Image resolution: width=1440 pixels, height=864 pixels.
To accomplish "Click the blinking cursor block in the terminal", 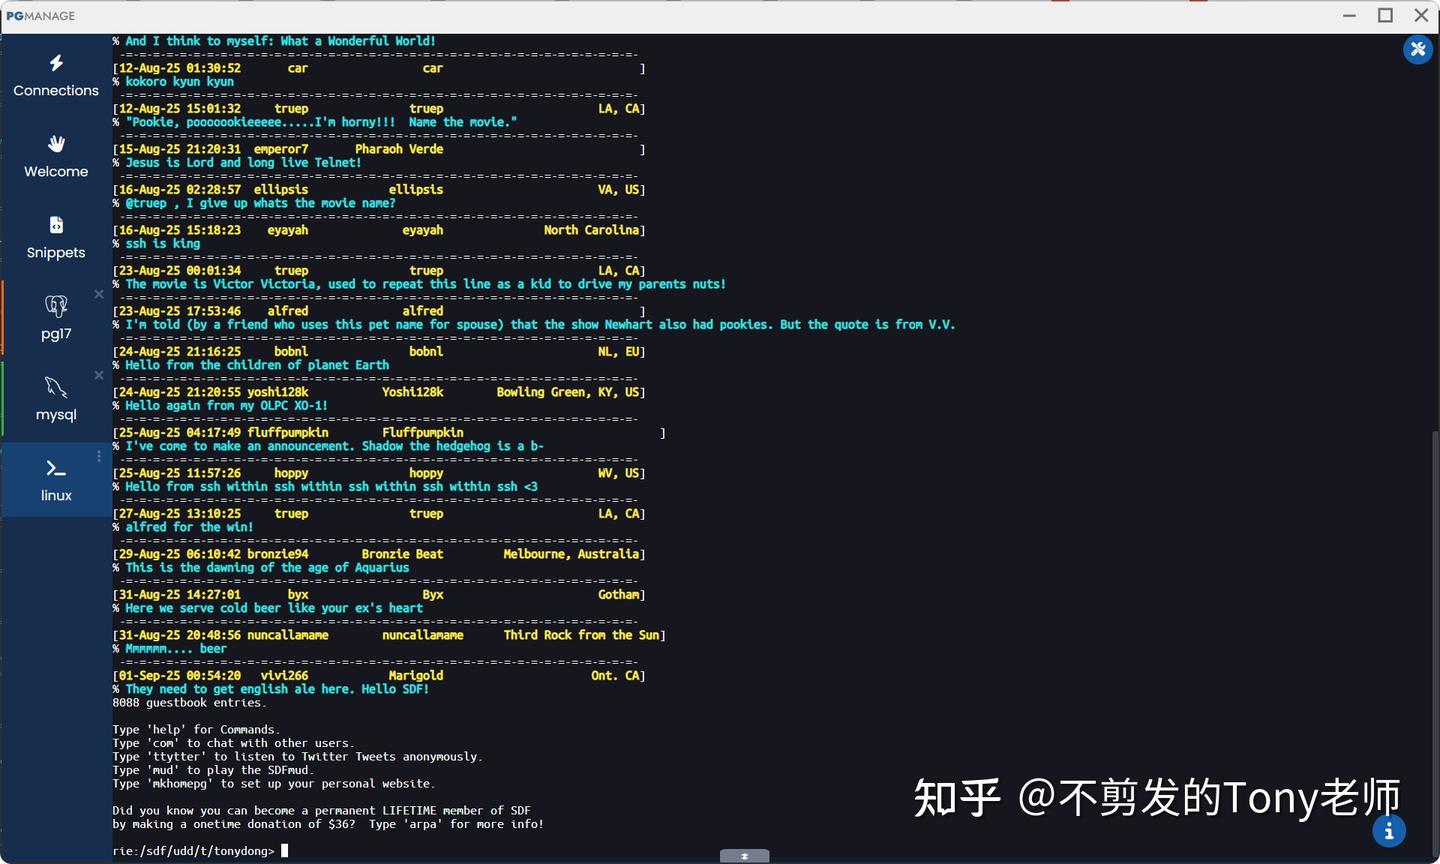I will [285, 850].
